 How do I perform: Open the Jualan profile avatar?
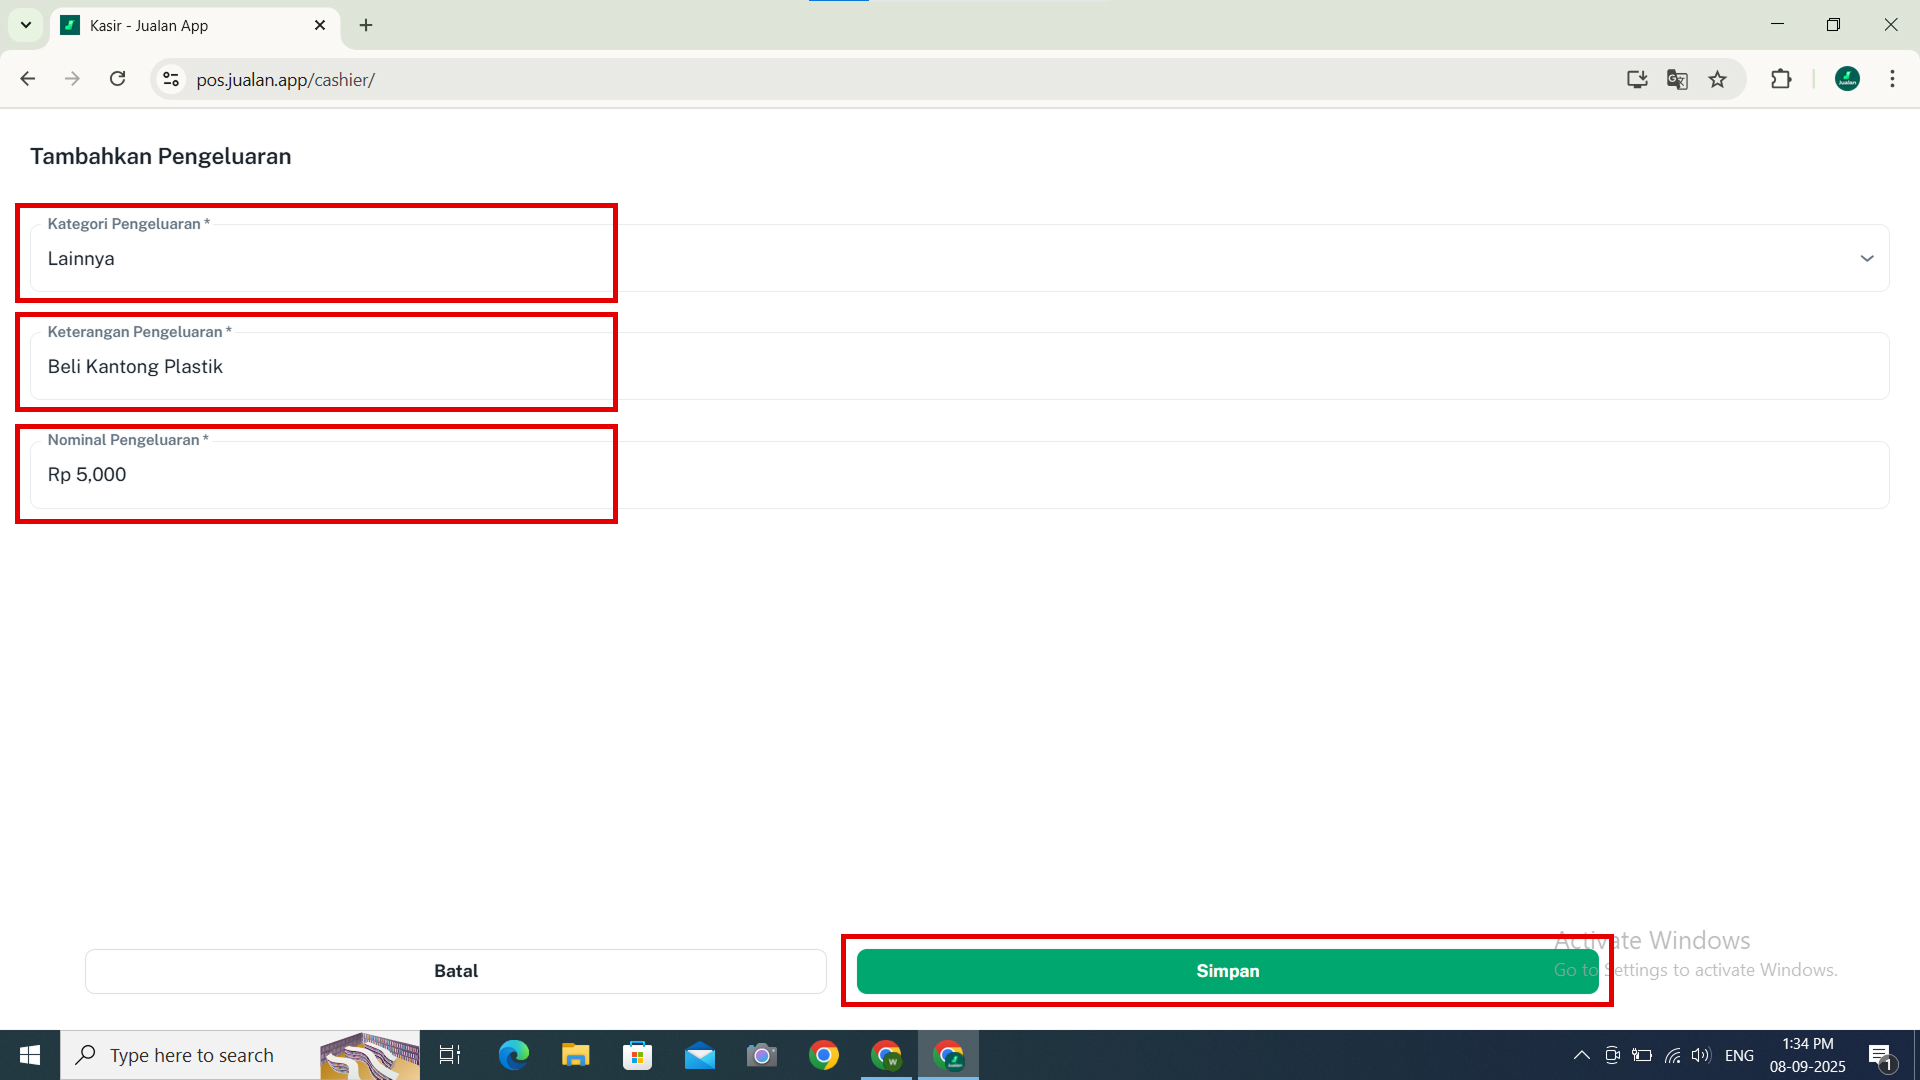pyautogui.click(x=1847, y=79)
